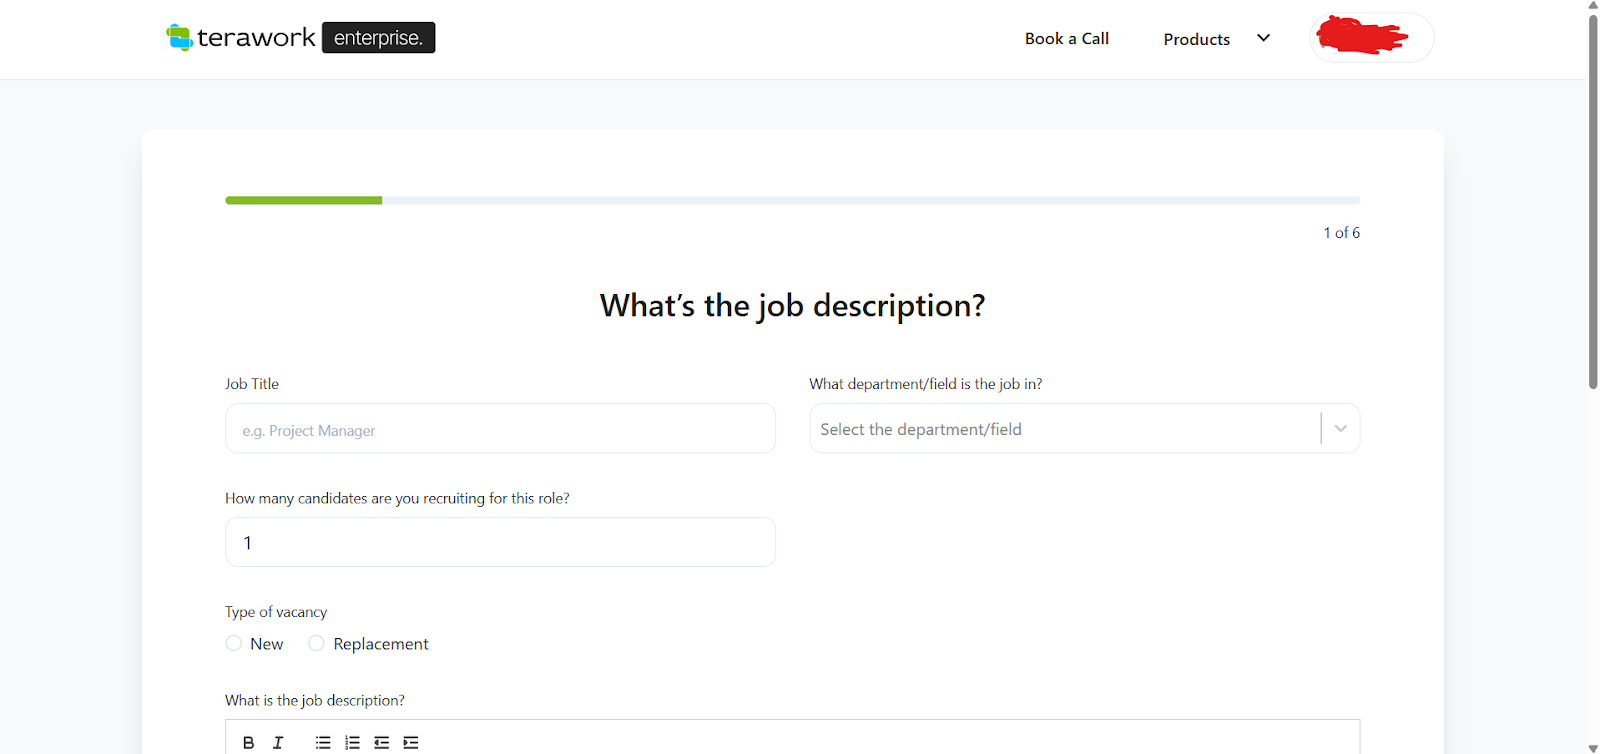The height and width of the screenshot is (754, 1600).
Task: Select the New vacancy radio button
Action: (234, 643)
